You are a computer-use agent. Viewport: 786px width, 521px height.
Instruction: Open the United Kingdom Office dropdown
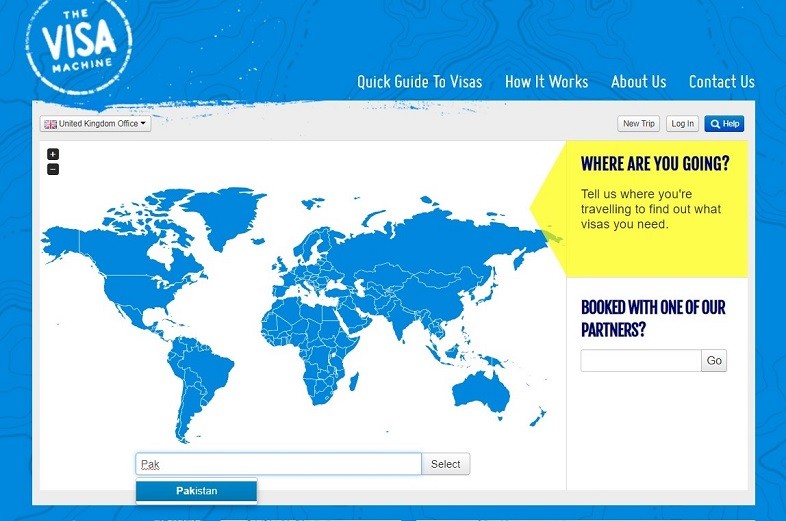pyautogui.click(x=96, y=124)
